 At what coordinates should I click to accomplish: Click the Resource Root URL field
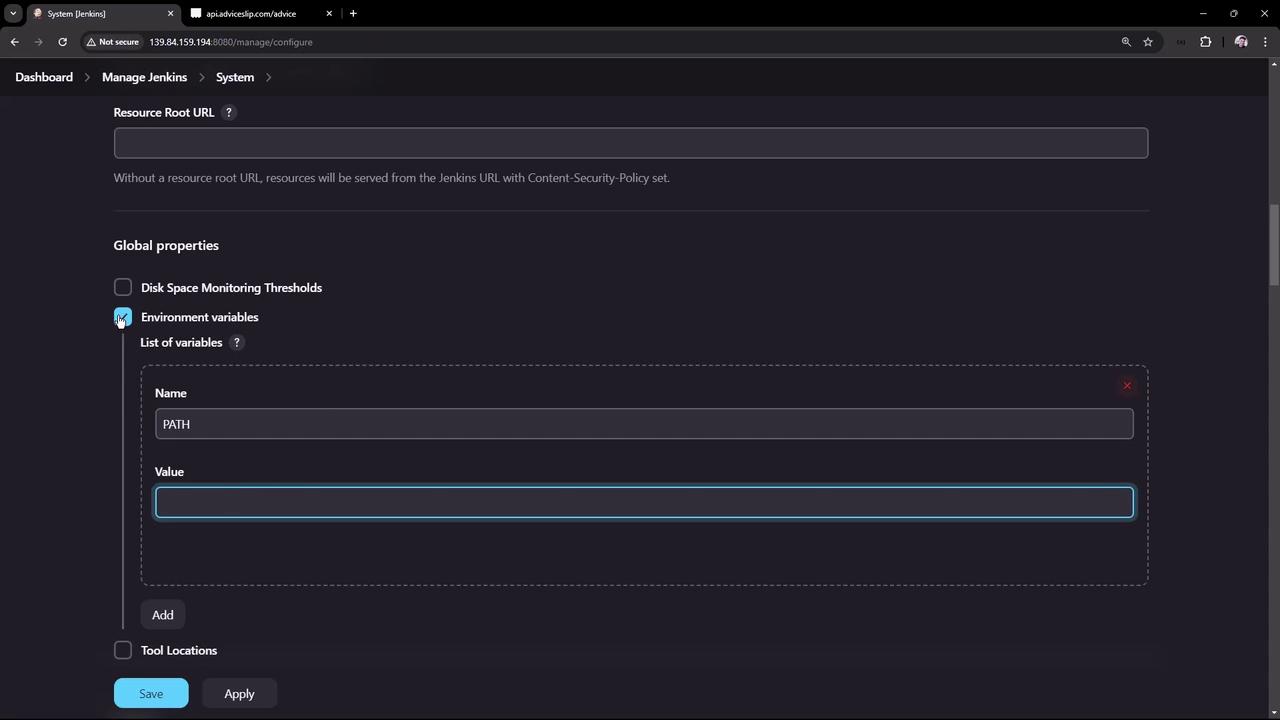(x=631, y=143)
